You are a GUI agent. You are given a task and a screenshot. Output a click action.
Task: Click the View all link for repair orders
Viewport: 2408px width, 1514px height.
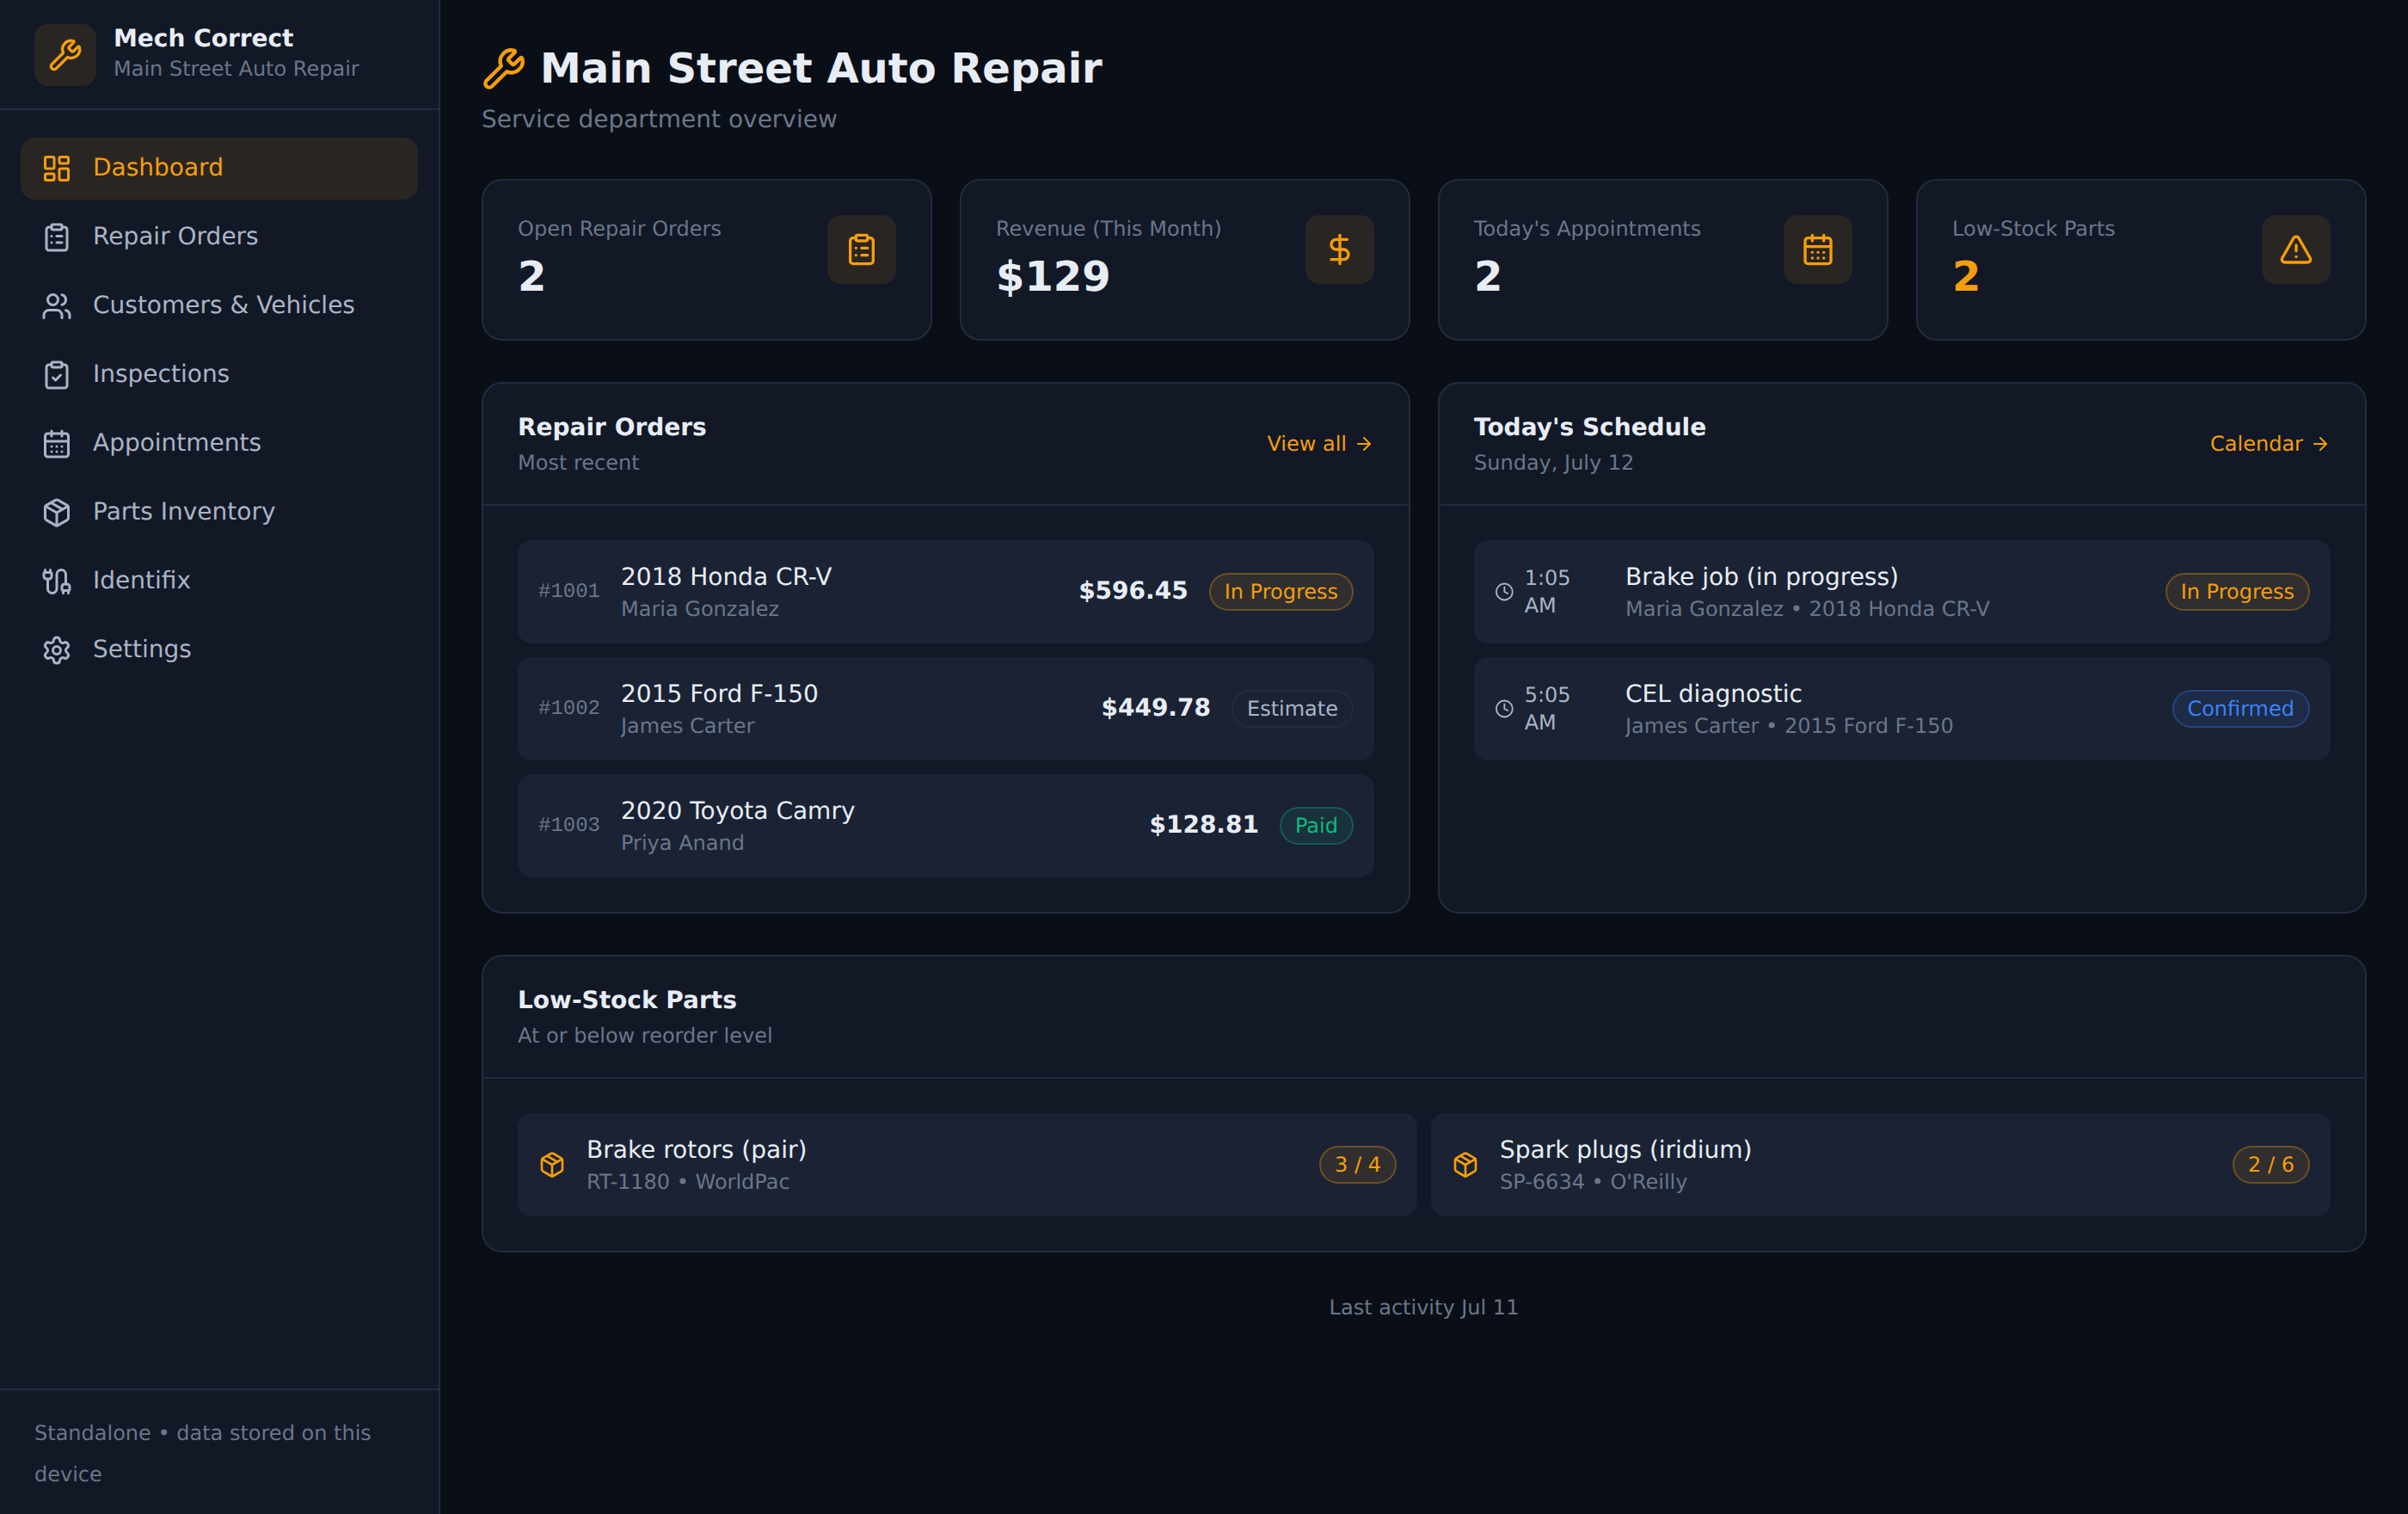pos(1319,444)
